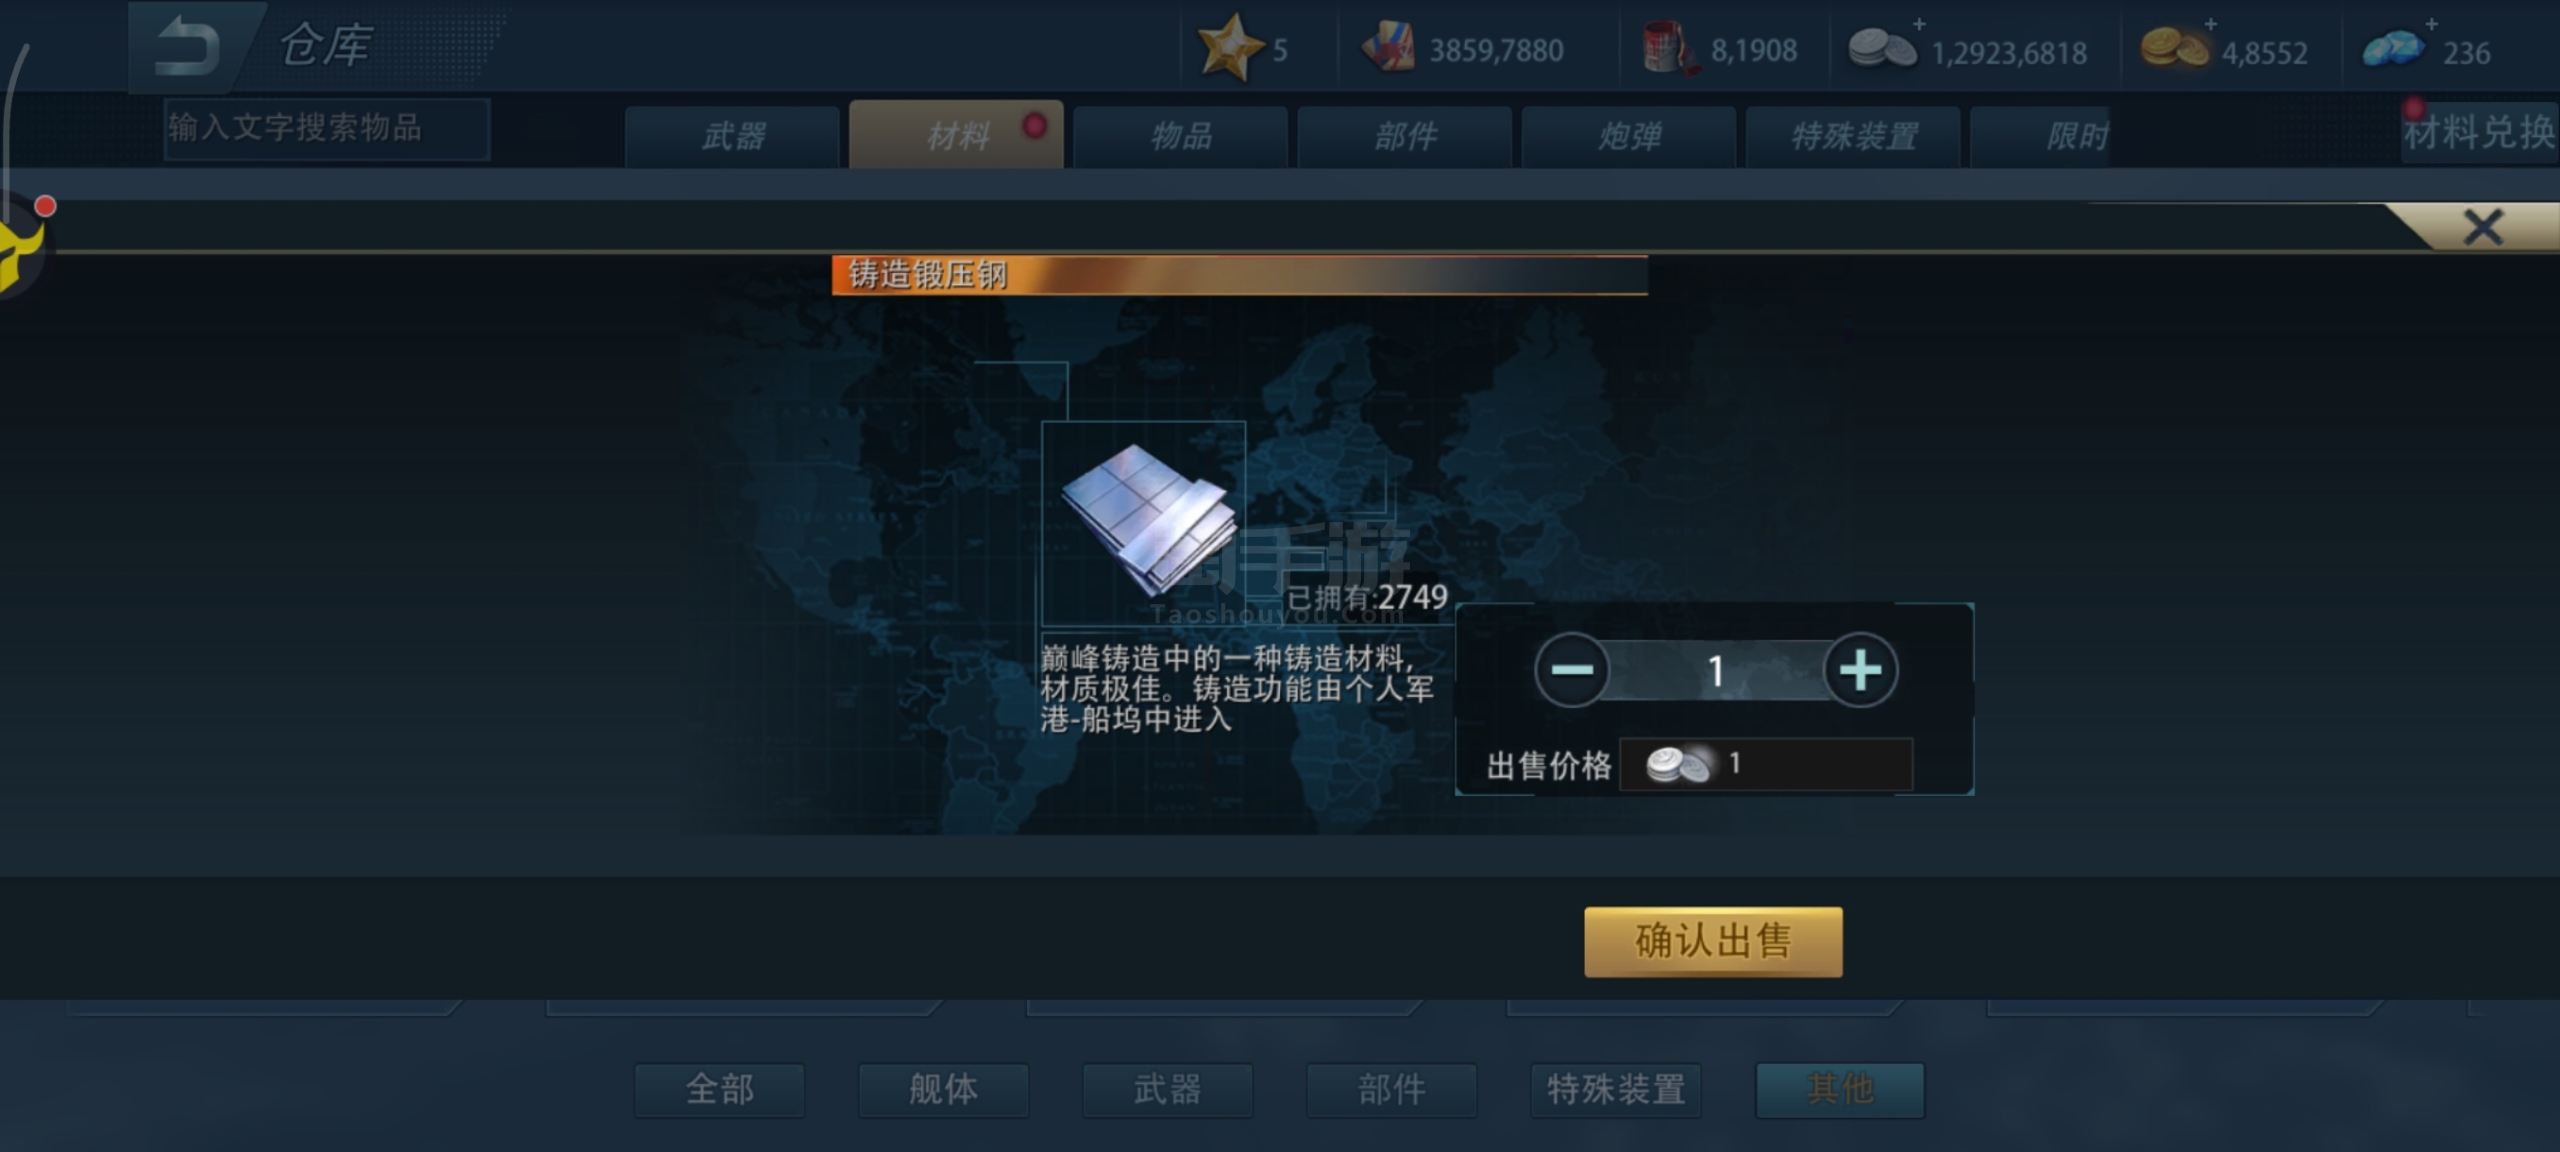2560x1152 pixels.
Task: Tap the gold coins currency icon
Action: [x=2173, y=48]
